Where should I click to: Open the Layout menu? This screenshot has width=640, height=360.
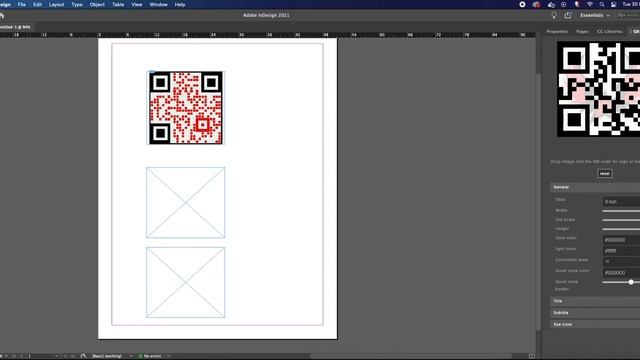[56, 4]
